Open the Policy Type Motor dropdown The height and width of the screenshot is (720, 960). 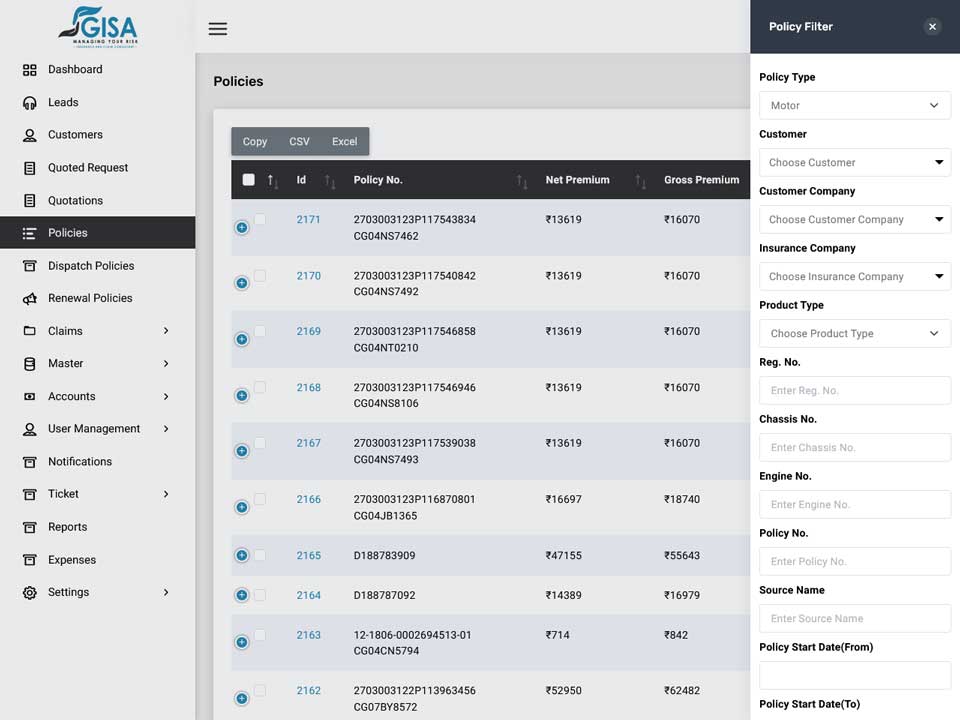pyautogui.click(x=855, y=105)
